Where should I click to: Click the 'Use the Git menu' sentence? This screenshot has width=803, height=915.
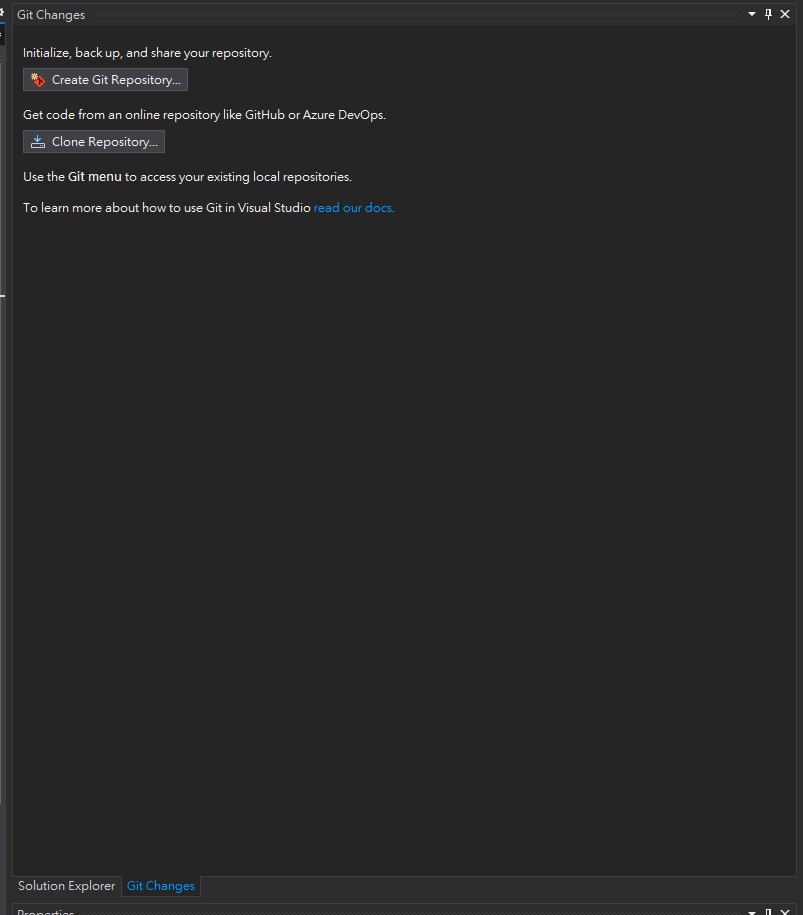pyautogui.click(x=187, y=176)
